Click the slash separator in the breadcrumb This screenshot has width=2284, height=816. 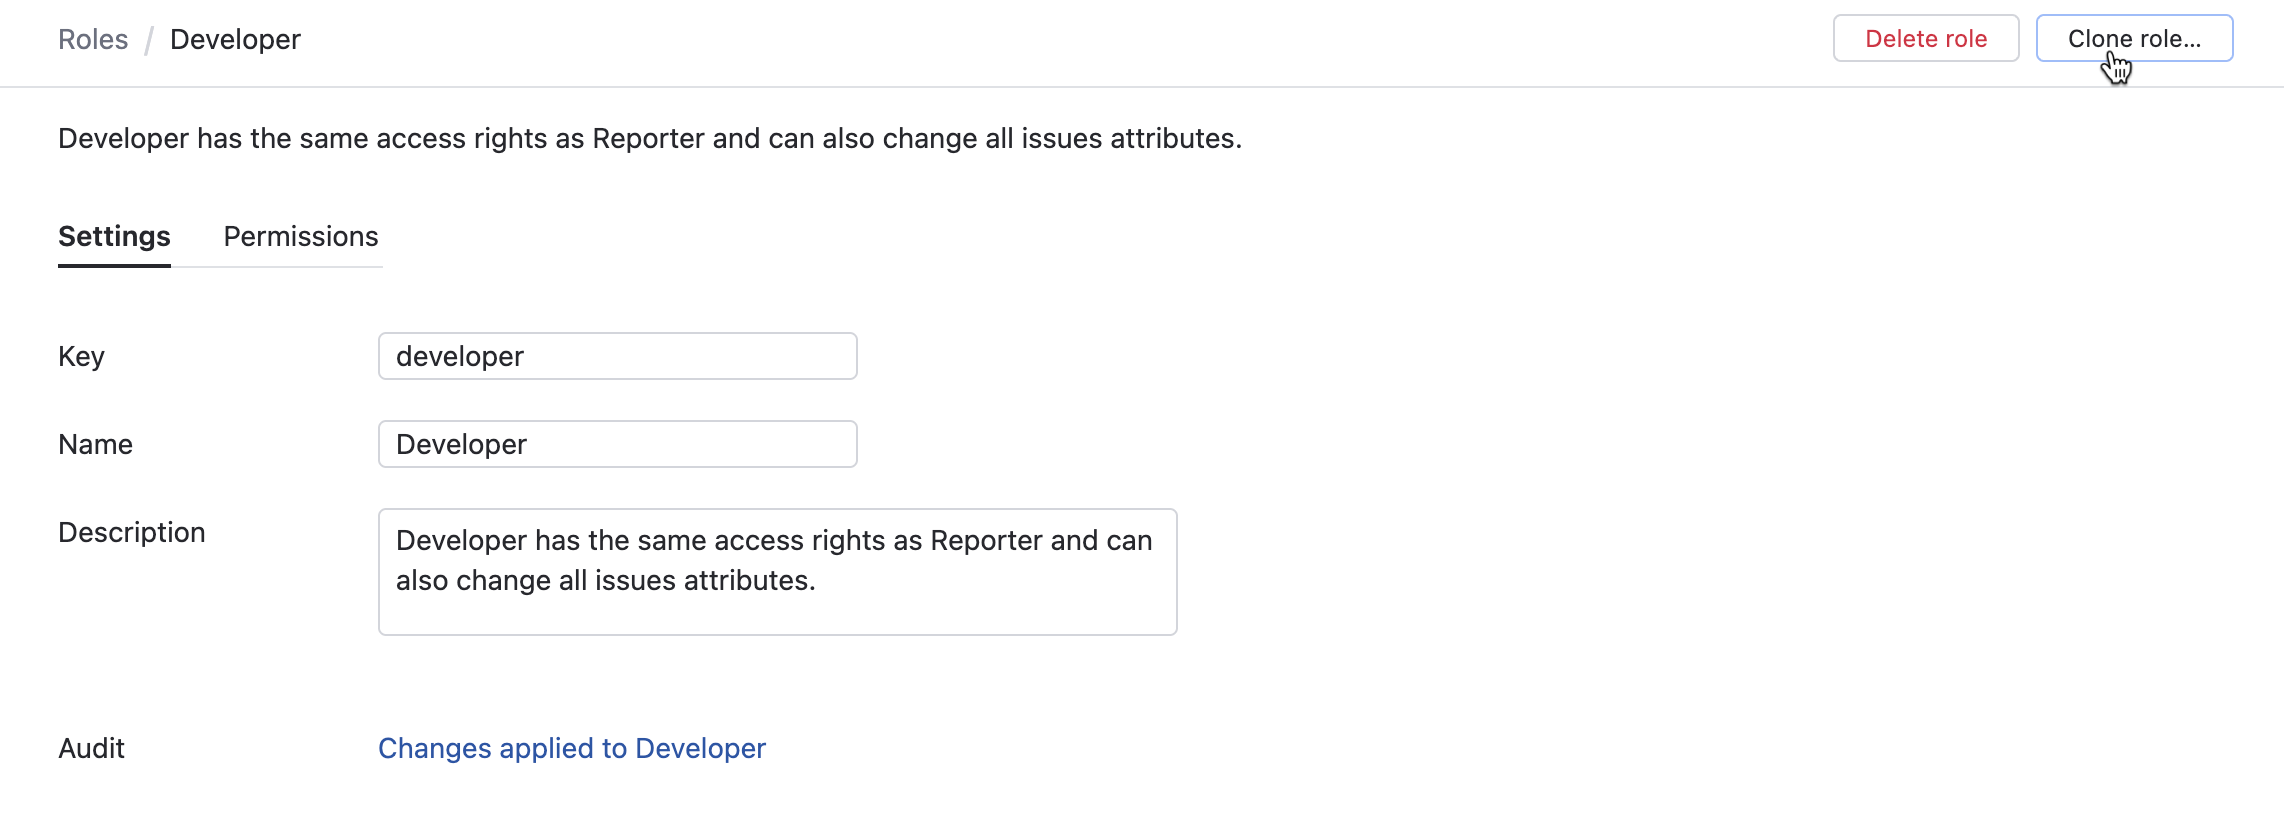click(x=149, y=40)
